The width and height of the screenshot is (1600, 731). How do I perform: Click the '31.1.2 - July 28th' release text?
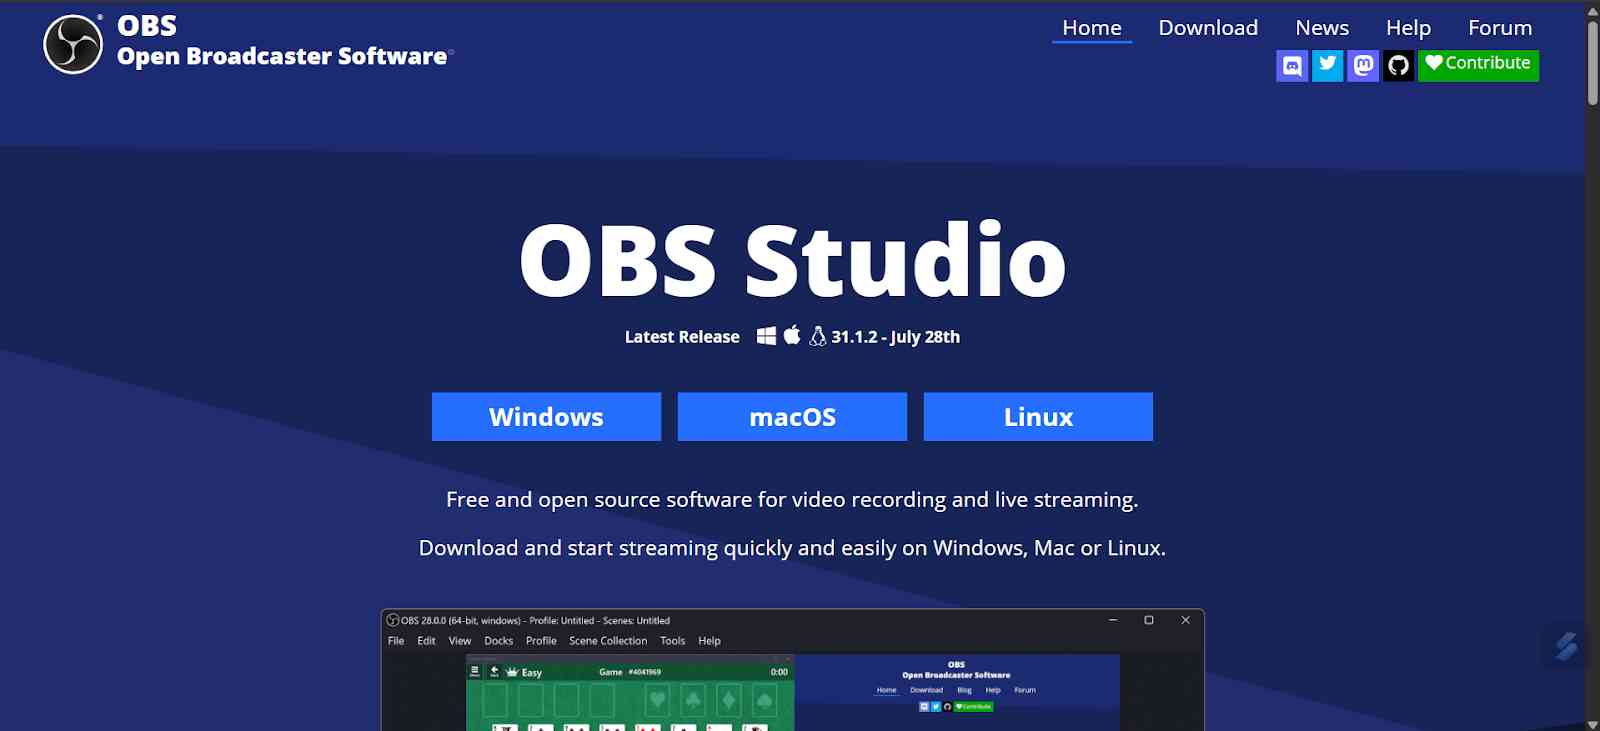click(x=895, y=337)
